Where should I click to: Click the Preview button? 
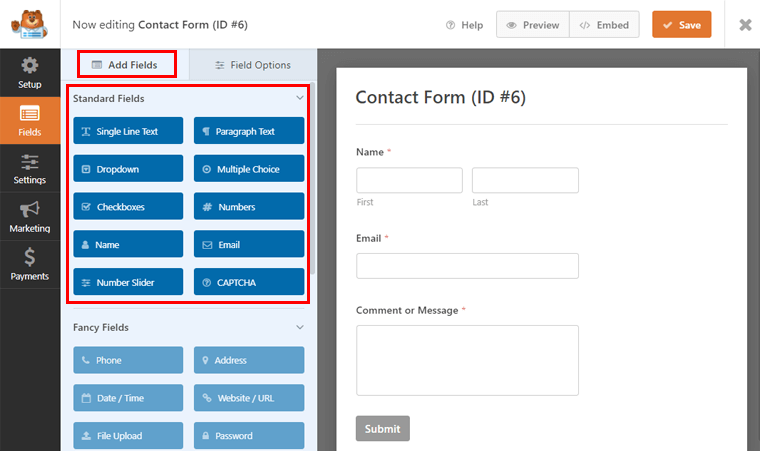(x=533, y=25)
